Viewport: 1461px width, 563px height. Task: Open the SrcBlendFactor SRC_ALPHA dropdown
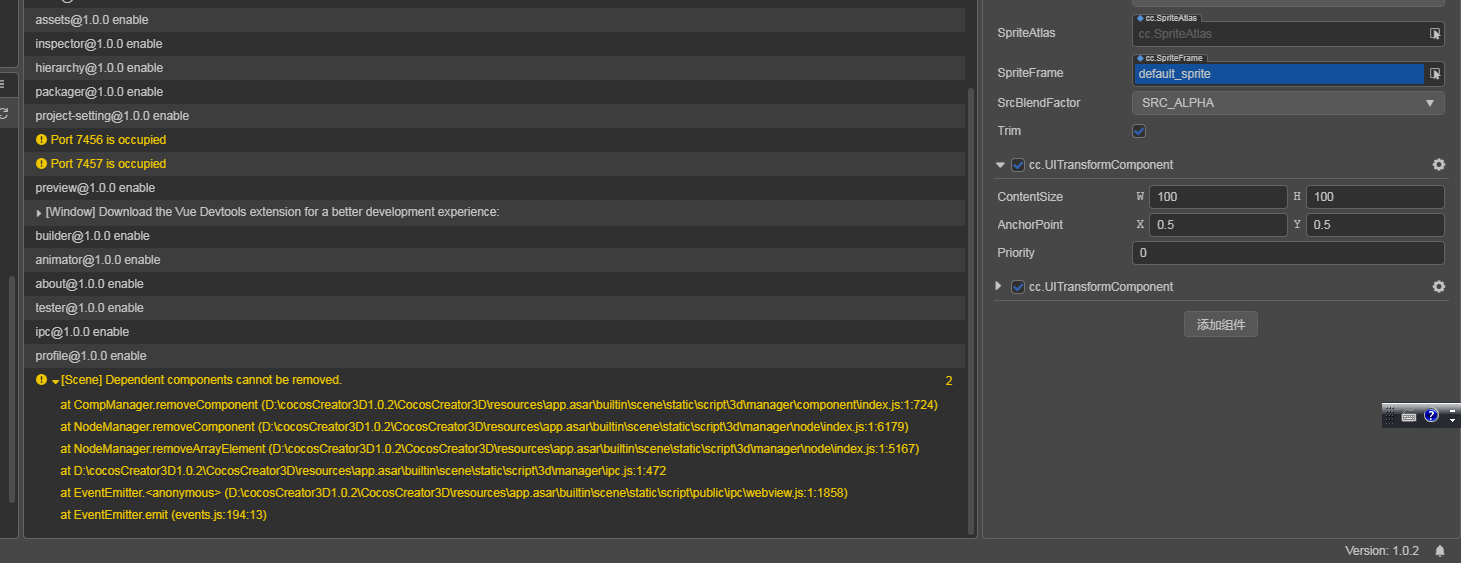coord(1288,103)
